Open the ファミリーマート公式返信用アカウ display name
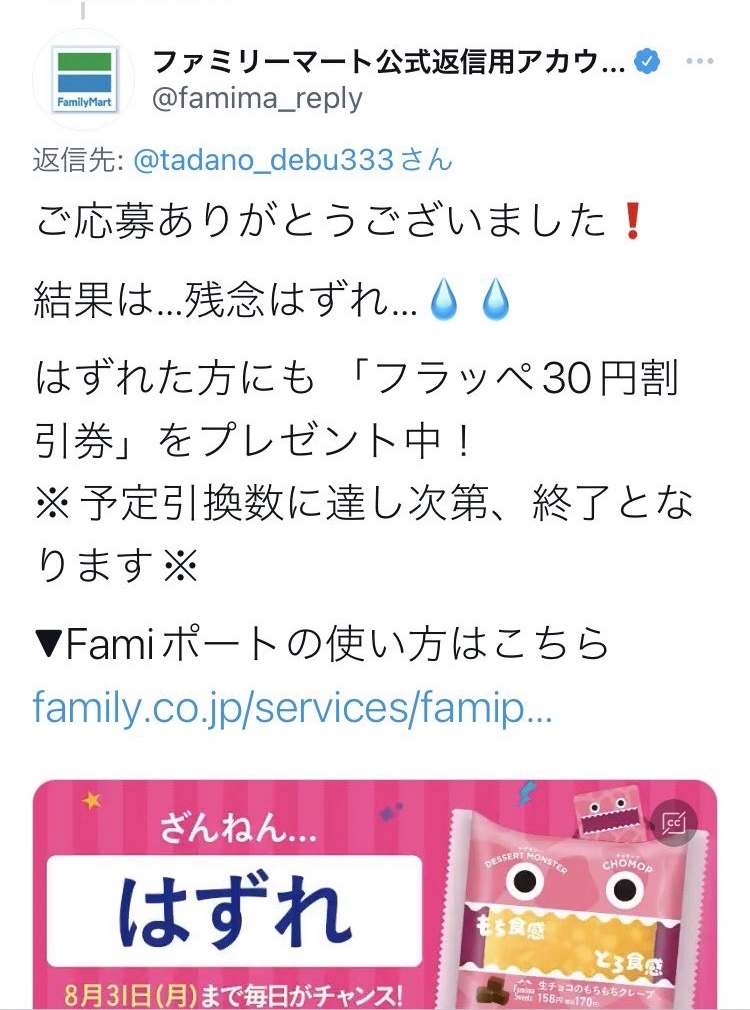This screenshot has width=750, height=1010. point(388,62)
